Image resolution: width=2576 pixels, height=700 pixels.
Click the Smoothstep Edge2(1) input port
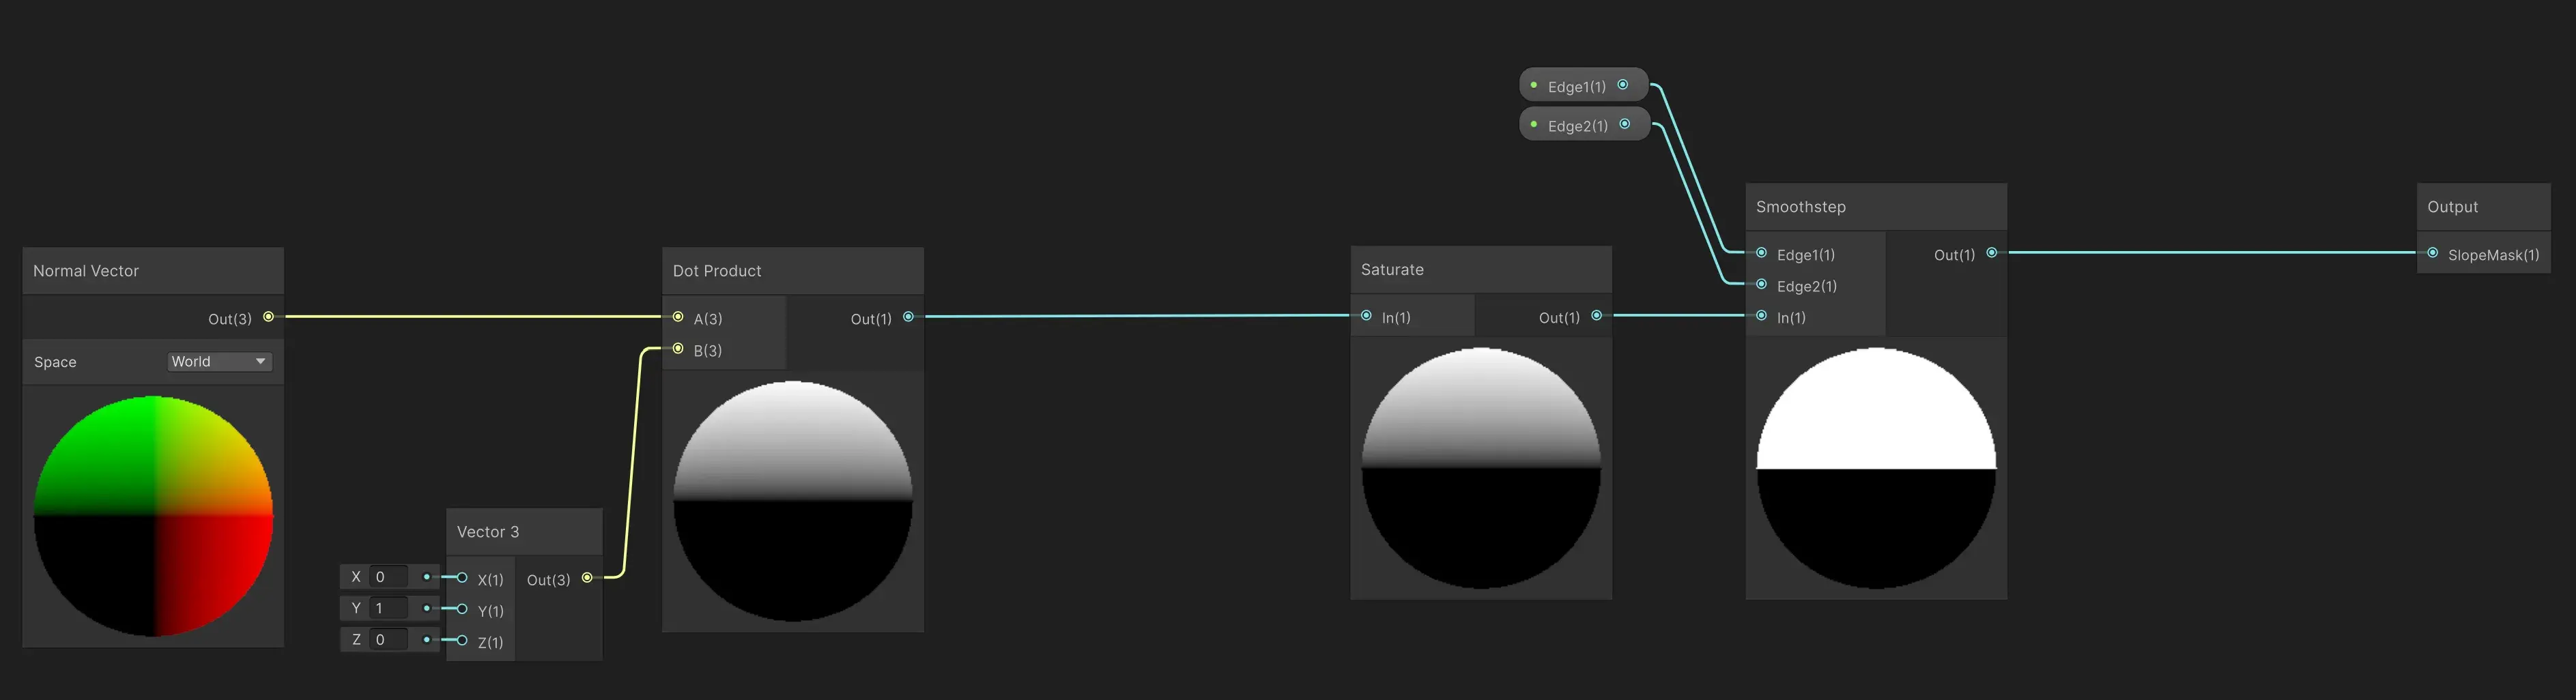[1761, 285]
